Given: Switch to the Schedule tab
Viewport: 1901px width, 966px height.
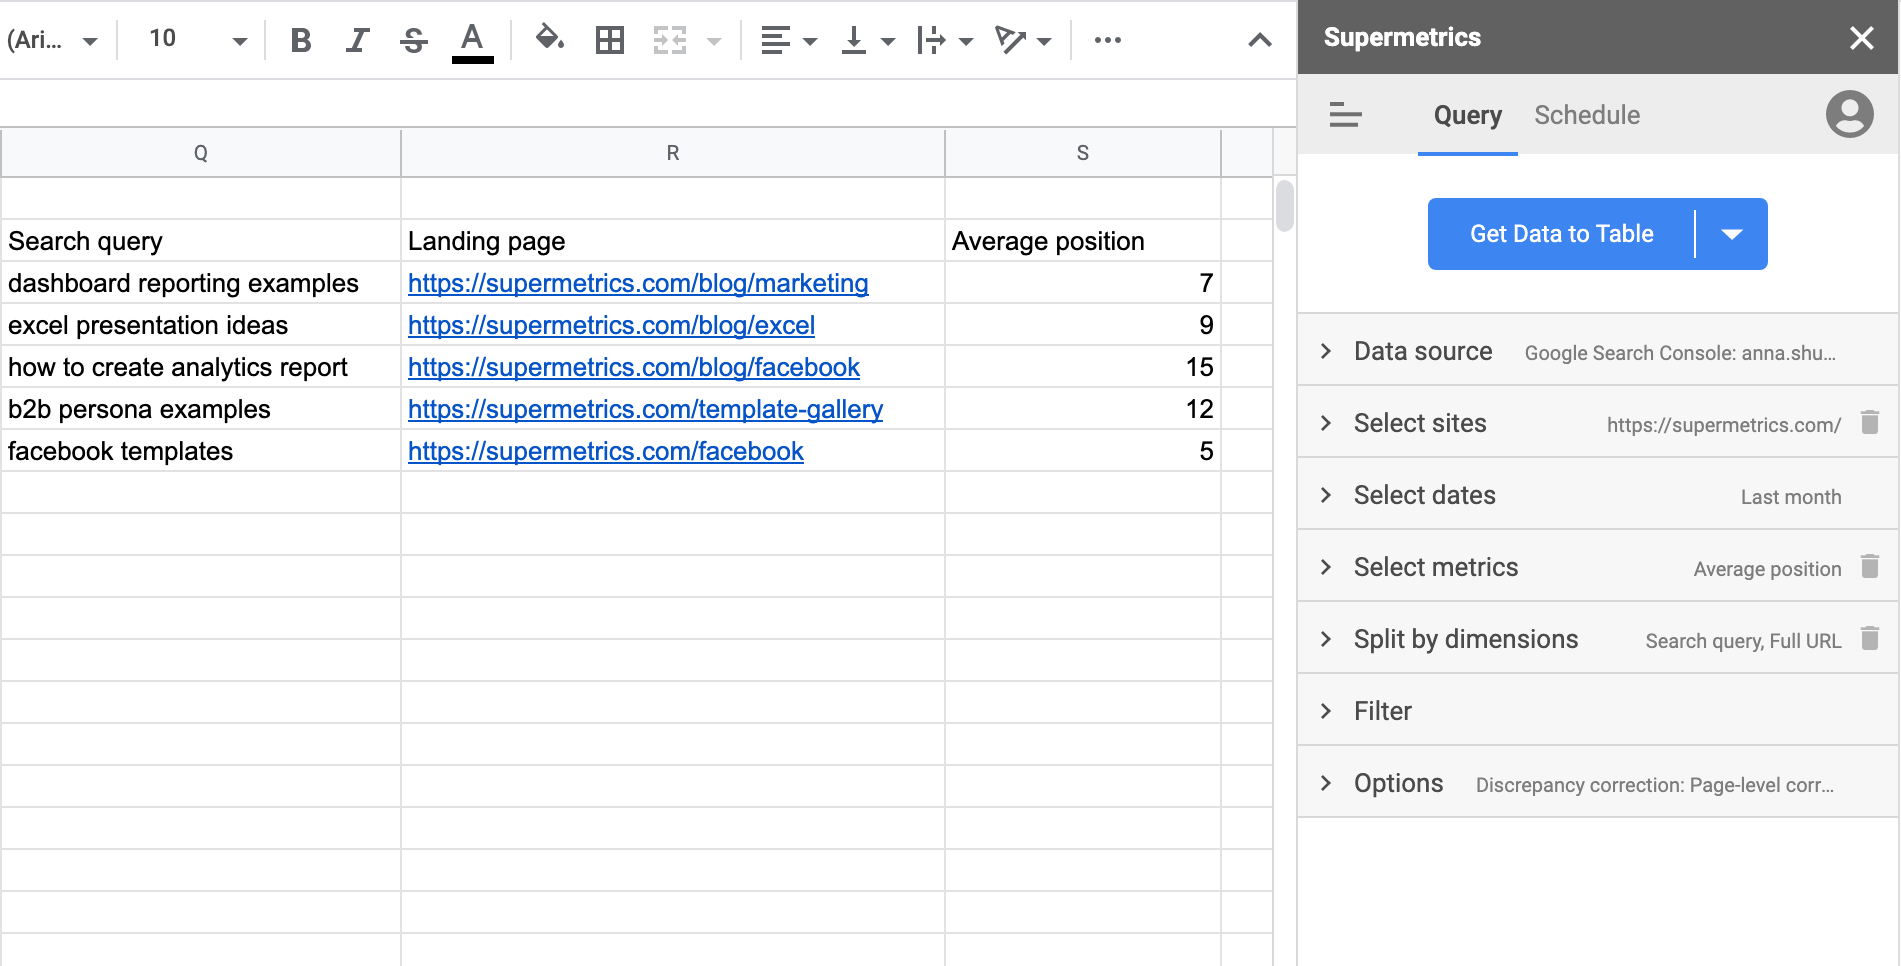Looking at the screenshot, I should (1587, 115).
